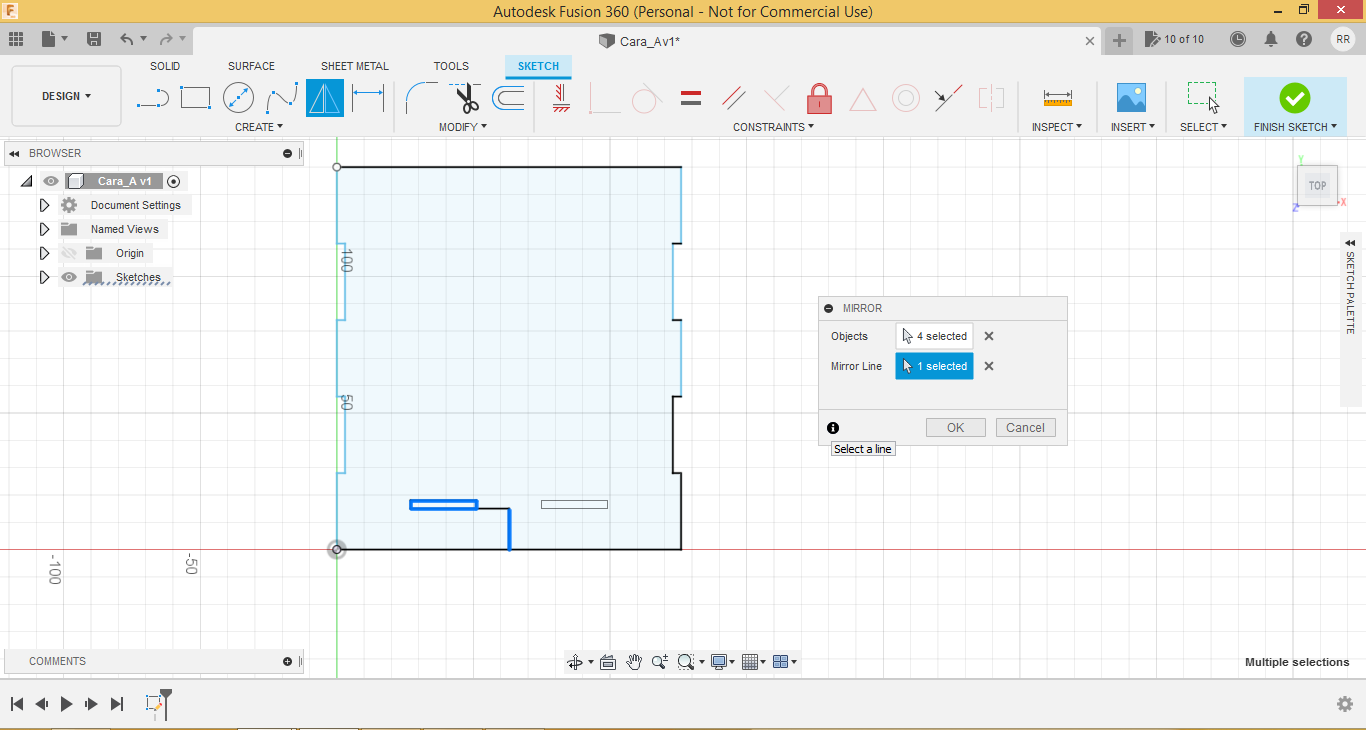Switch to the TOOLS tab
1366x730 pixels.
[x=451, y=66]
